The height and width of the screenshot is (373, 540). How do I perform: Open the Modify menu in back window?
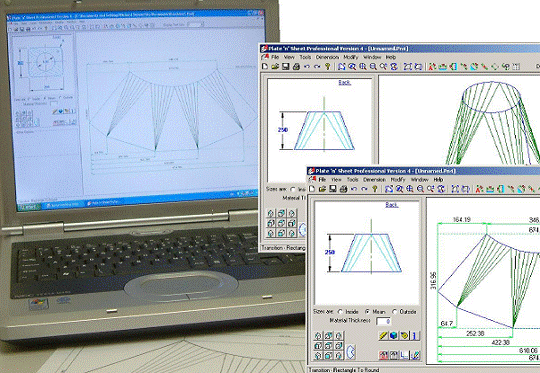(x=351, y=57)
